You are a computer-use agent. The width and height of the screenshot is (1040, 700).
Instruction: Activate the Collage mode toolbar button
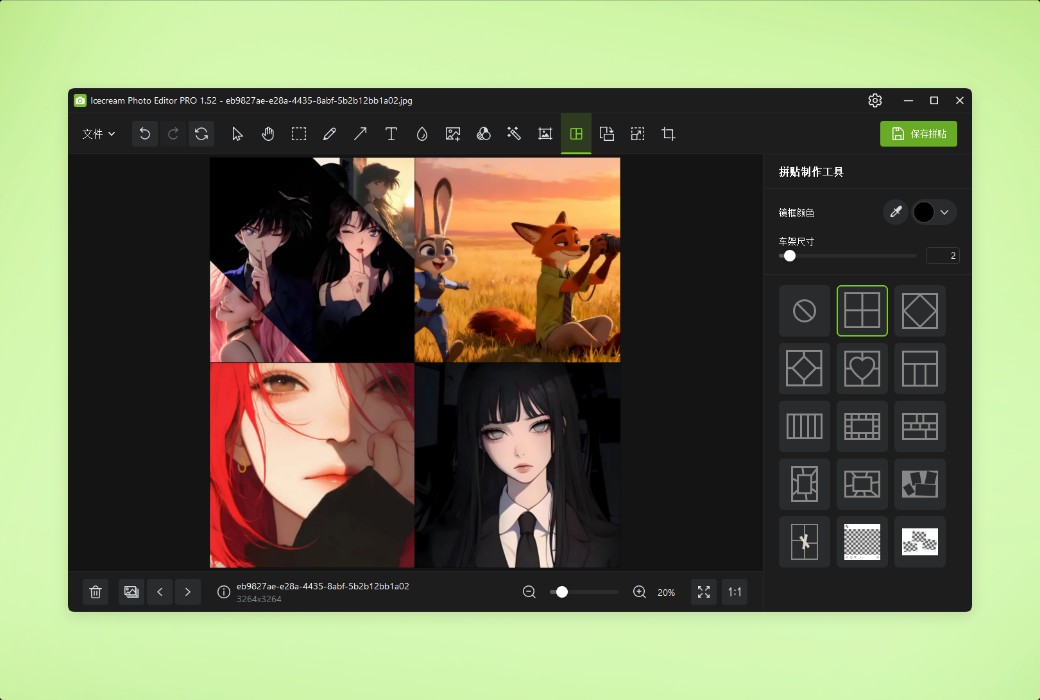[576, 133]
